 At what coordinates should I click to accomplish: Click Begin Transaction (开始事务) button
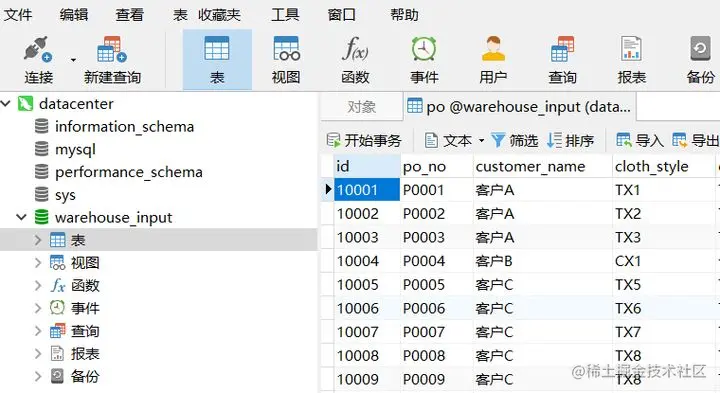(364, 140)
